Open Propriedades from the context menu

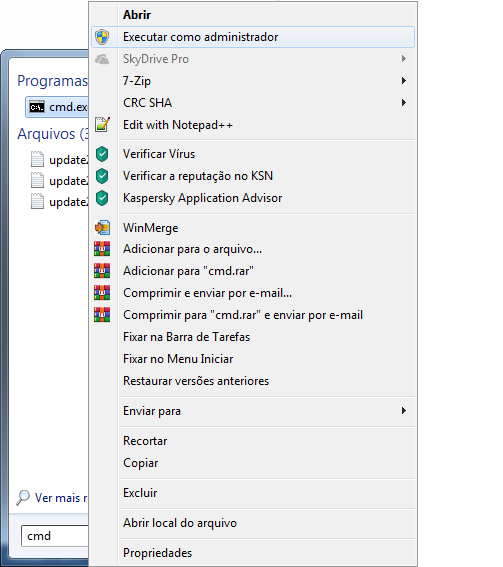click(253, 553)
